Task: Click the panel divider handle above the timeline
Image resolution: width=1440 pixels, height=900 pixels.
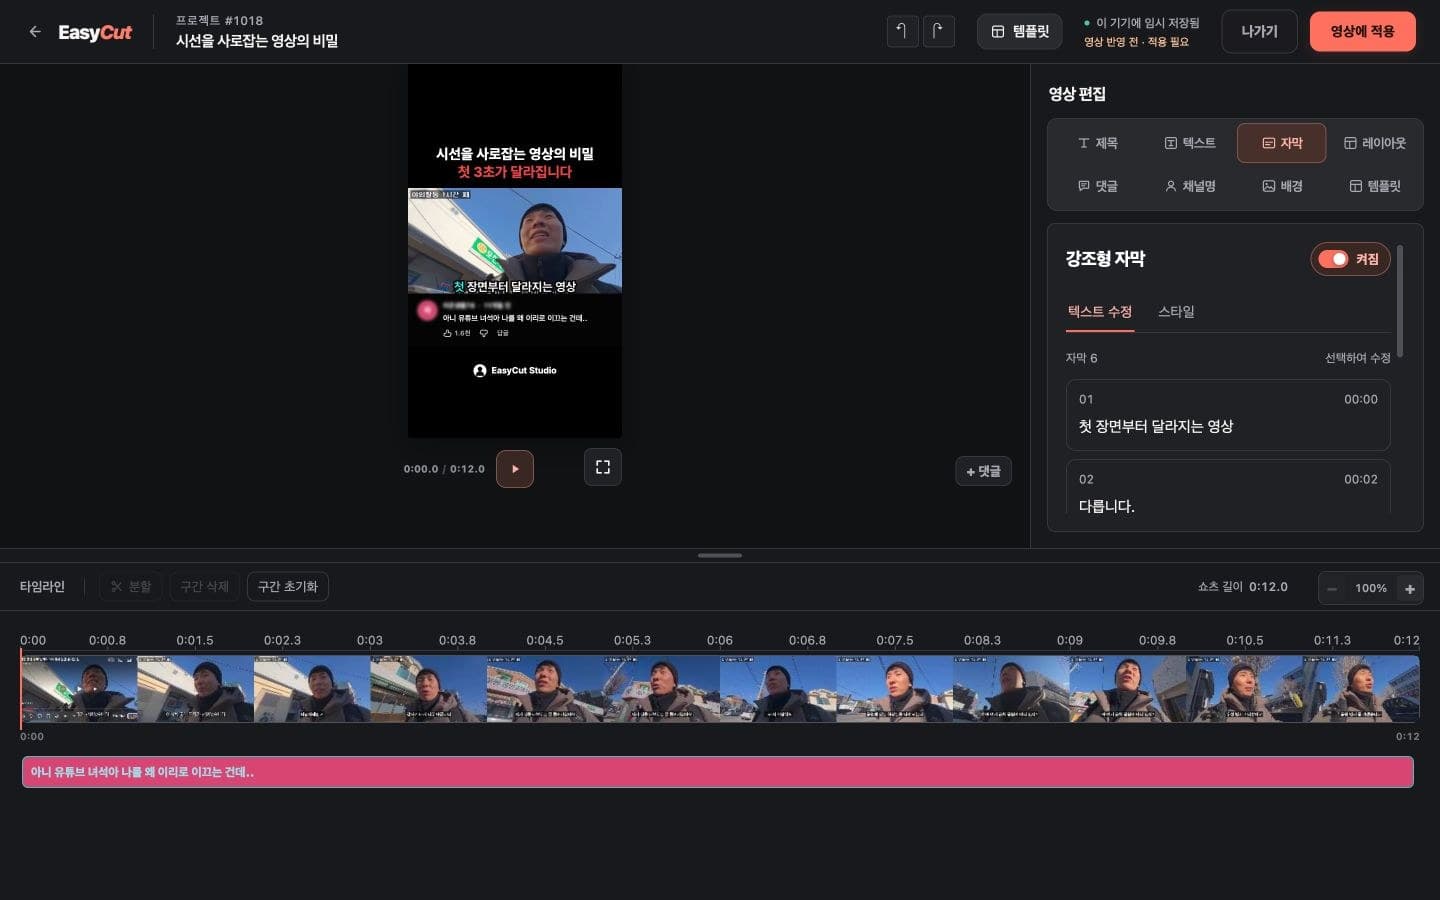Action: coord(720,555)
